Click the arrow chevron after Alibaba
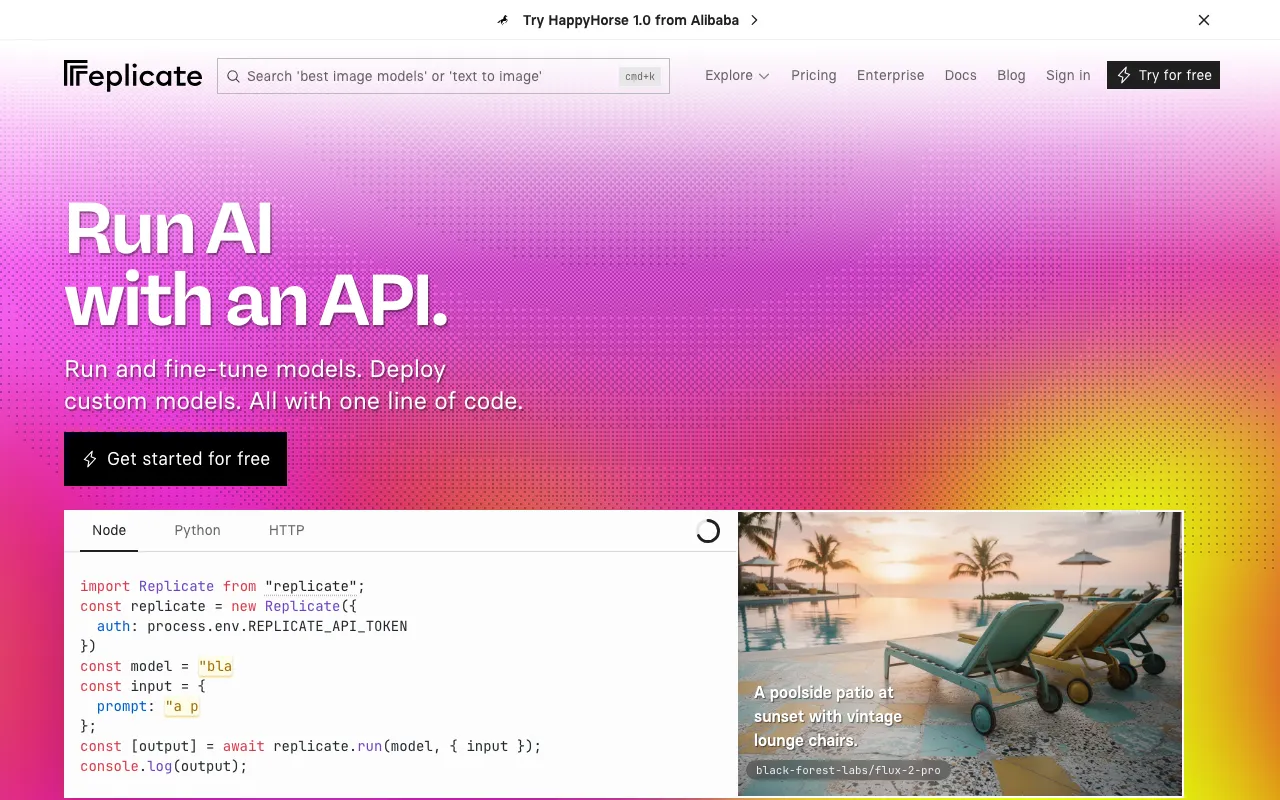The height and width of the screenshot is (800, 1280). pyautogui.click(x=754, y=20)
